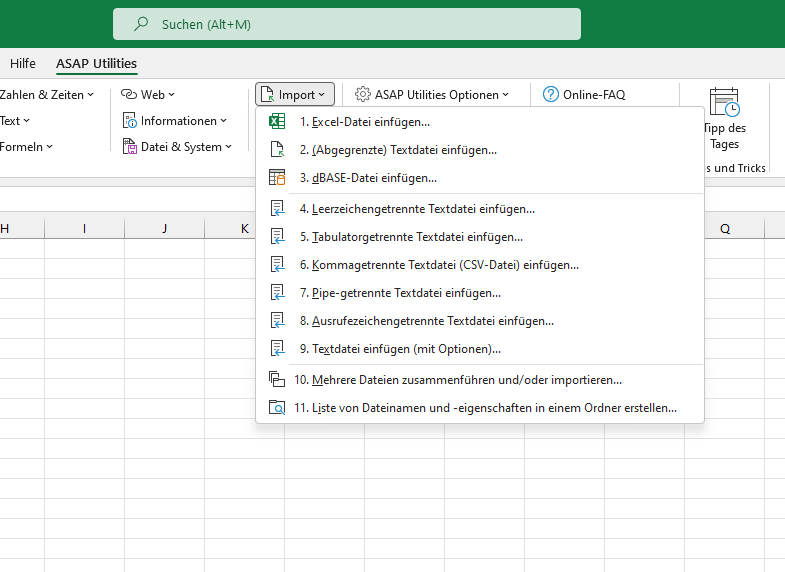This screenshot has width=785, height=572.
Task: Click the icon beside 'Ausrufezeichengetrennte Textdatei einfügen'
Action: point(277,321)
